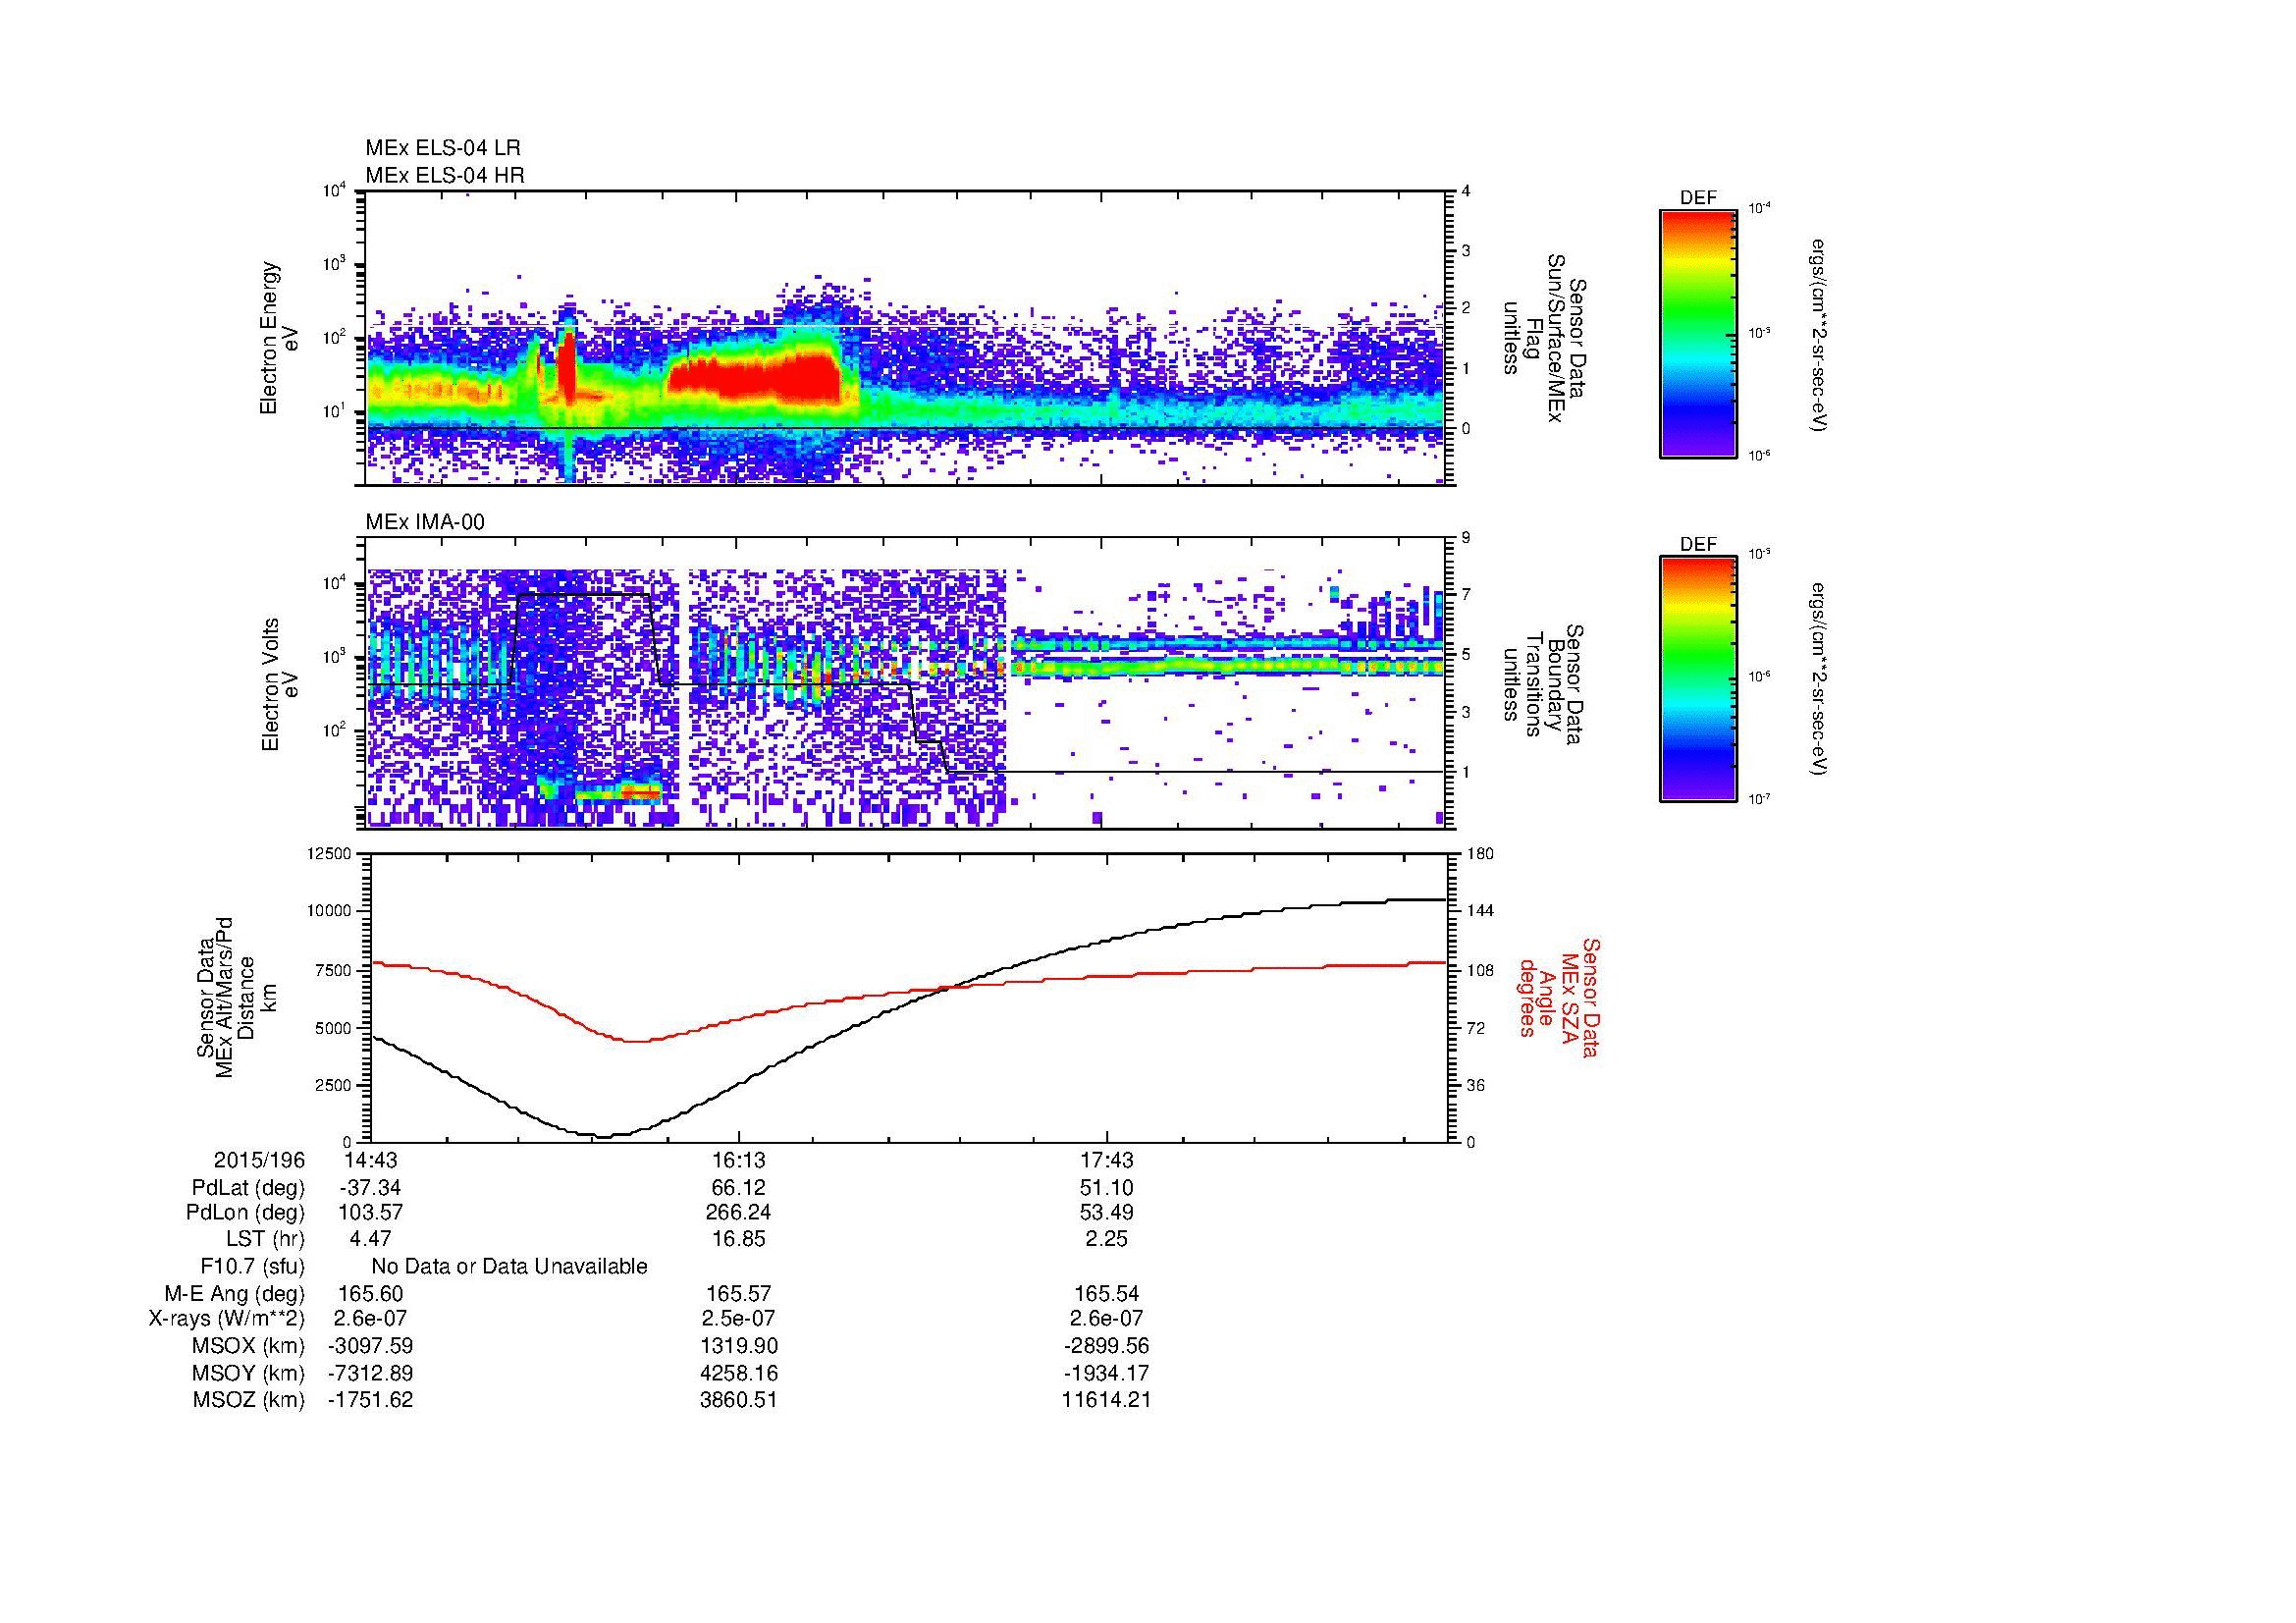Click the altitude axis tick '5000'
The image size is (2296, 1623).
[333, 1028]
